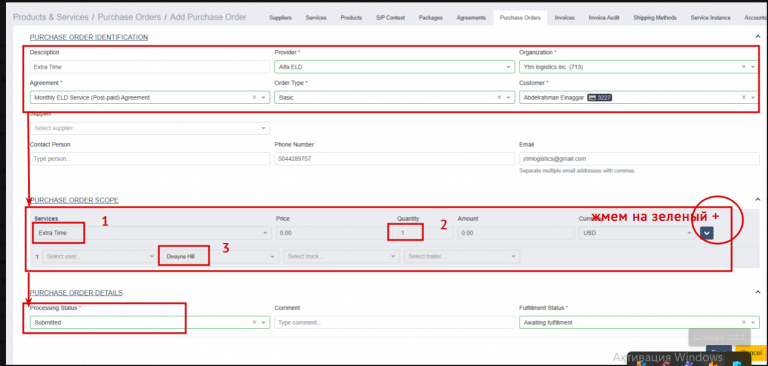Clear the Organization value using its X
Image resolution: width=768 pixels, height=366 pixels.
click(744, 67)
